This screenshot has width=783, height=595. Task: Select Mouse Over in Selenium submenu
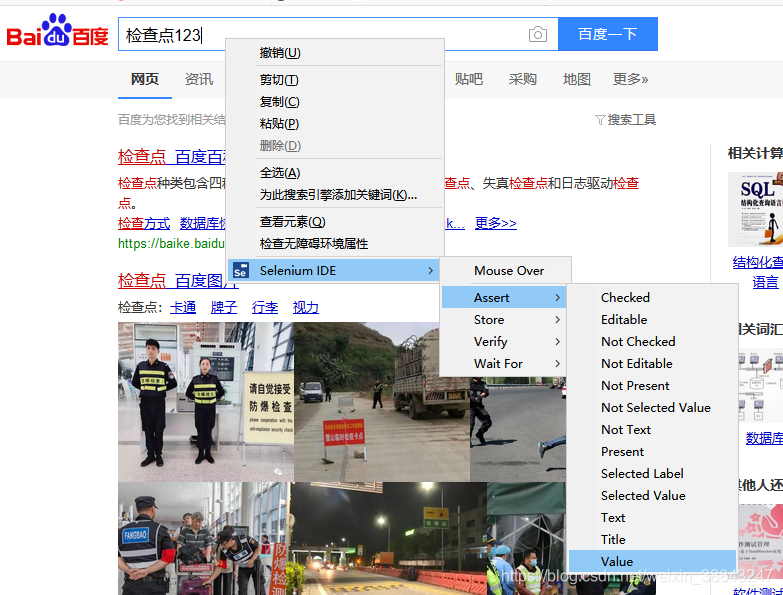[x=505, y=271]
